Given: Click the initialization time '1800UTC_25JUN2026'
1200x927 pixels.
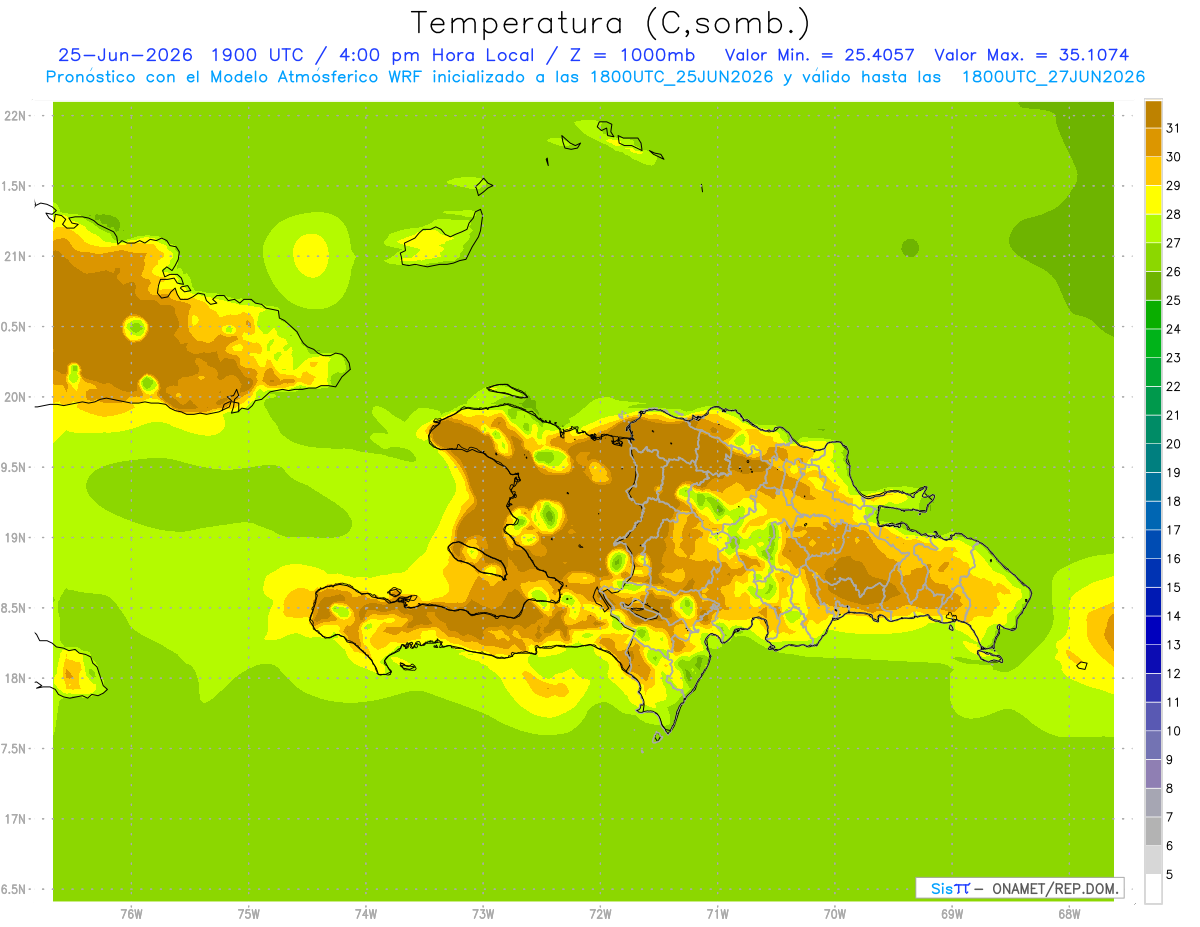Looking at the screenshot, I should (681, 77).
